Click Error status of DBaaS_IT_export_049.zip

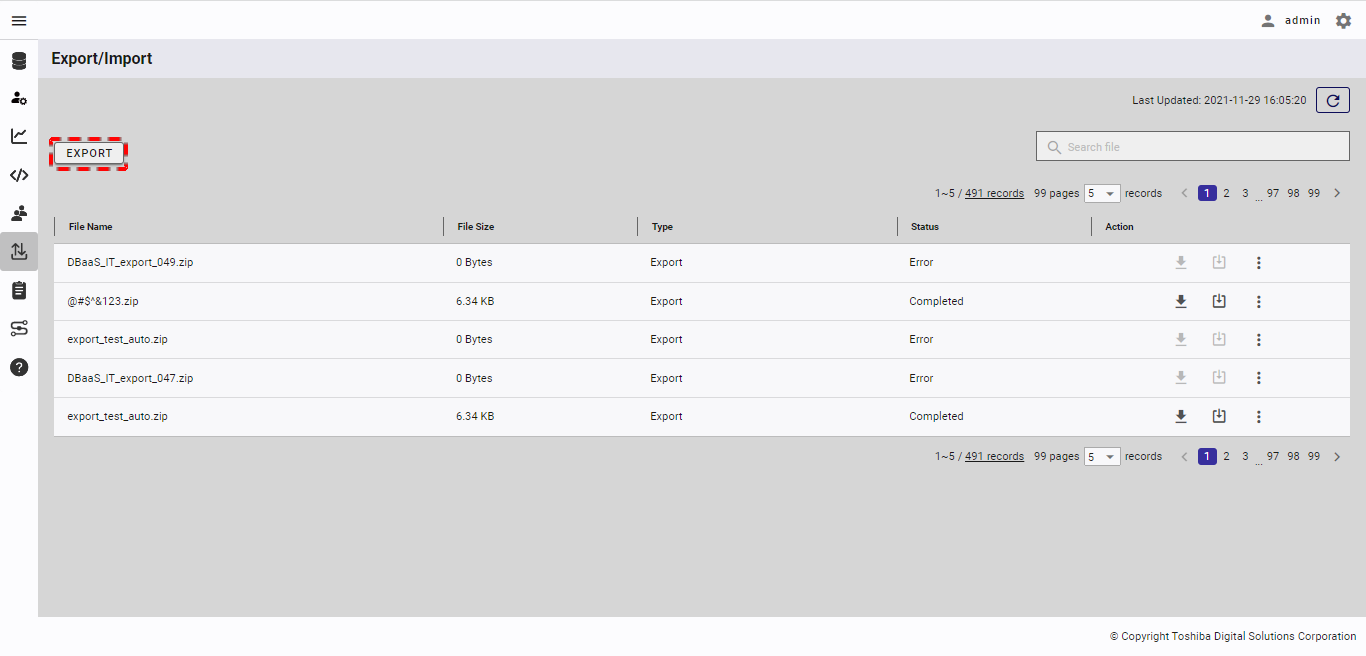(921, 262)
